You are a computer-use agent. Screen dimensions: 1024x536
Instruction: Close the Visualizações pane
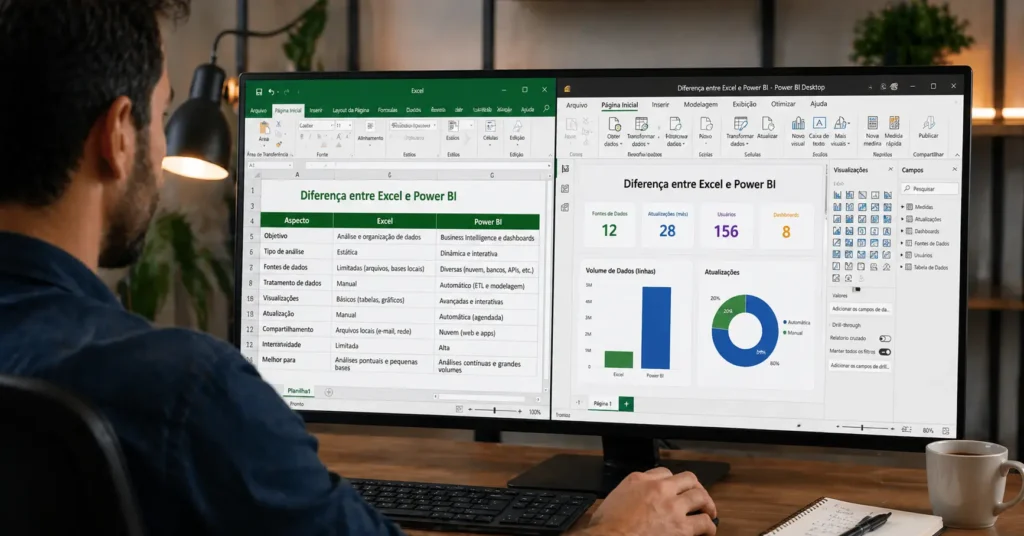tap(890, 170)
